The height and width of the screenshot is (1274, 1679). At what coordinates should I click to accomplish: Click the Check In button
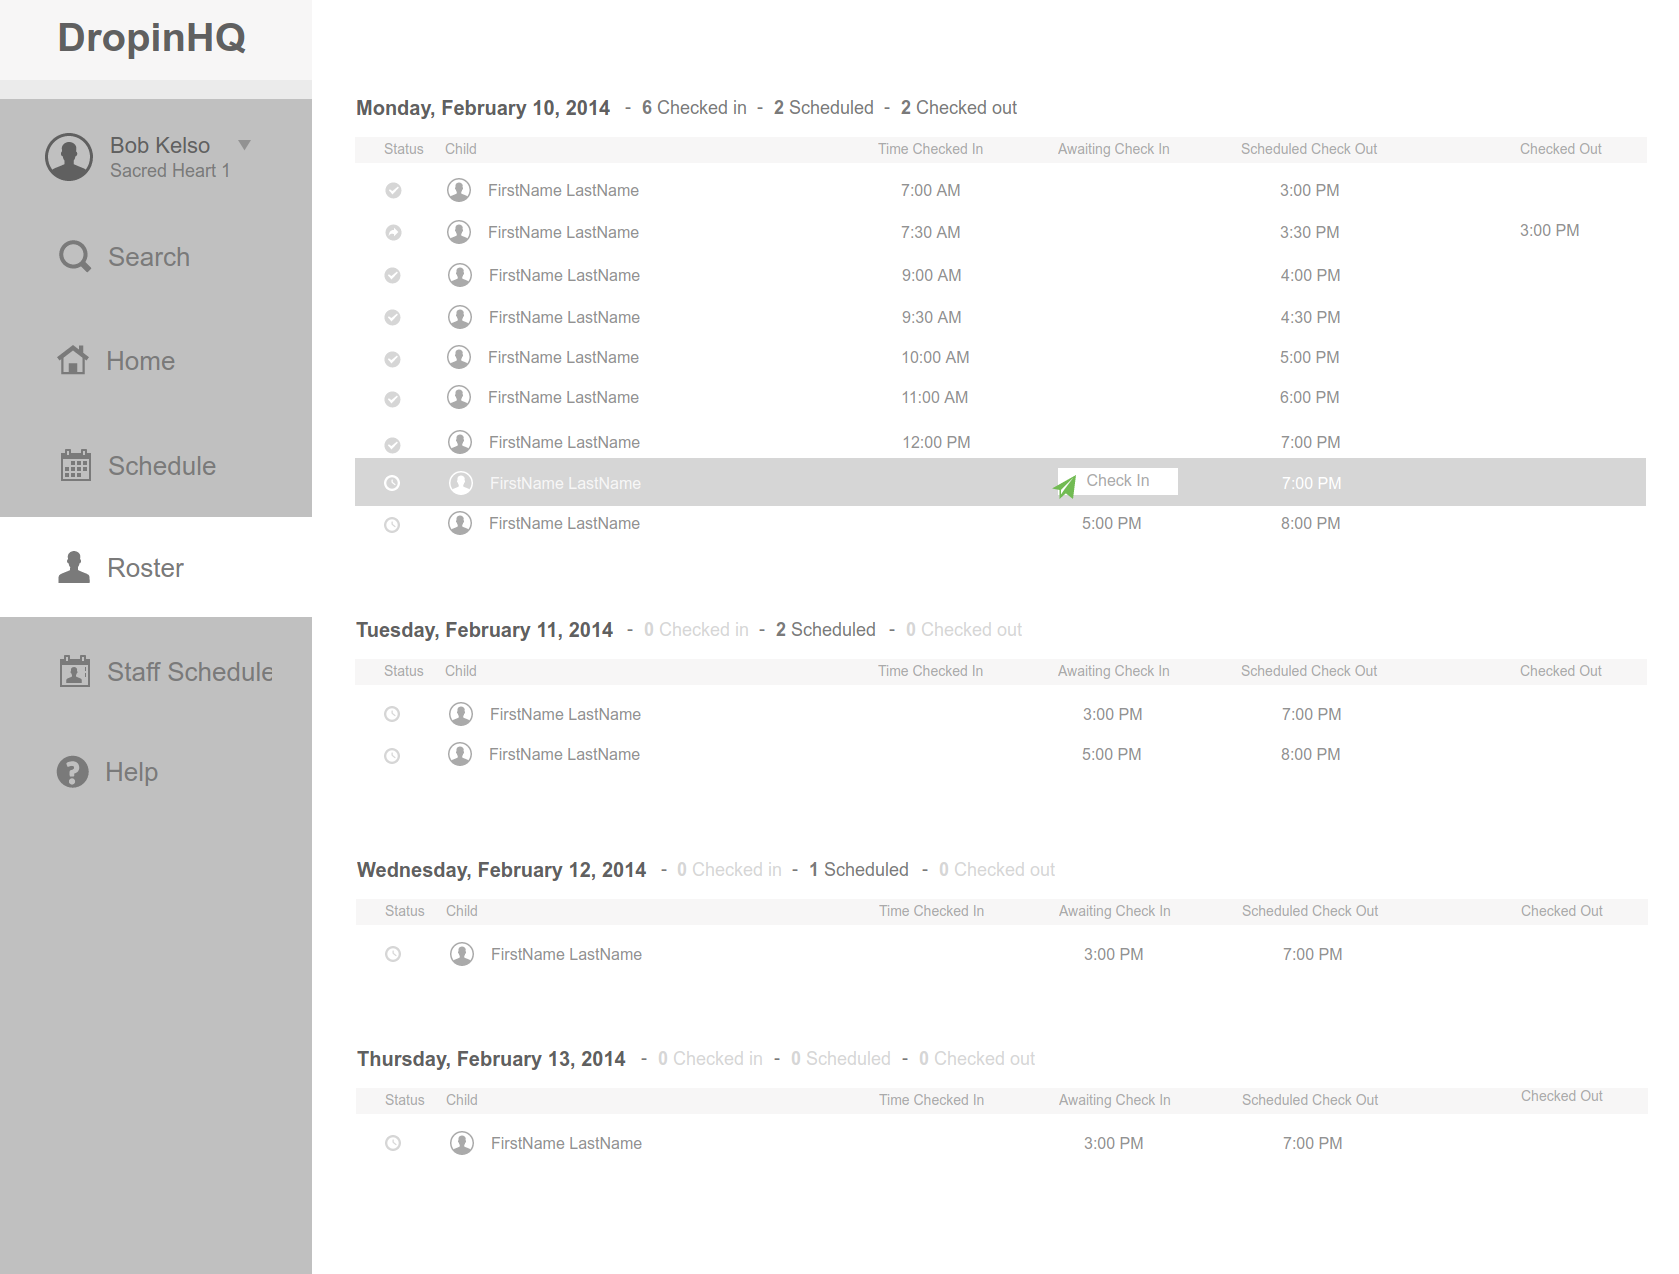click(1118, 481)
